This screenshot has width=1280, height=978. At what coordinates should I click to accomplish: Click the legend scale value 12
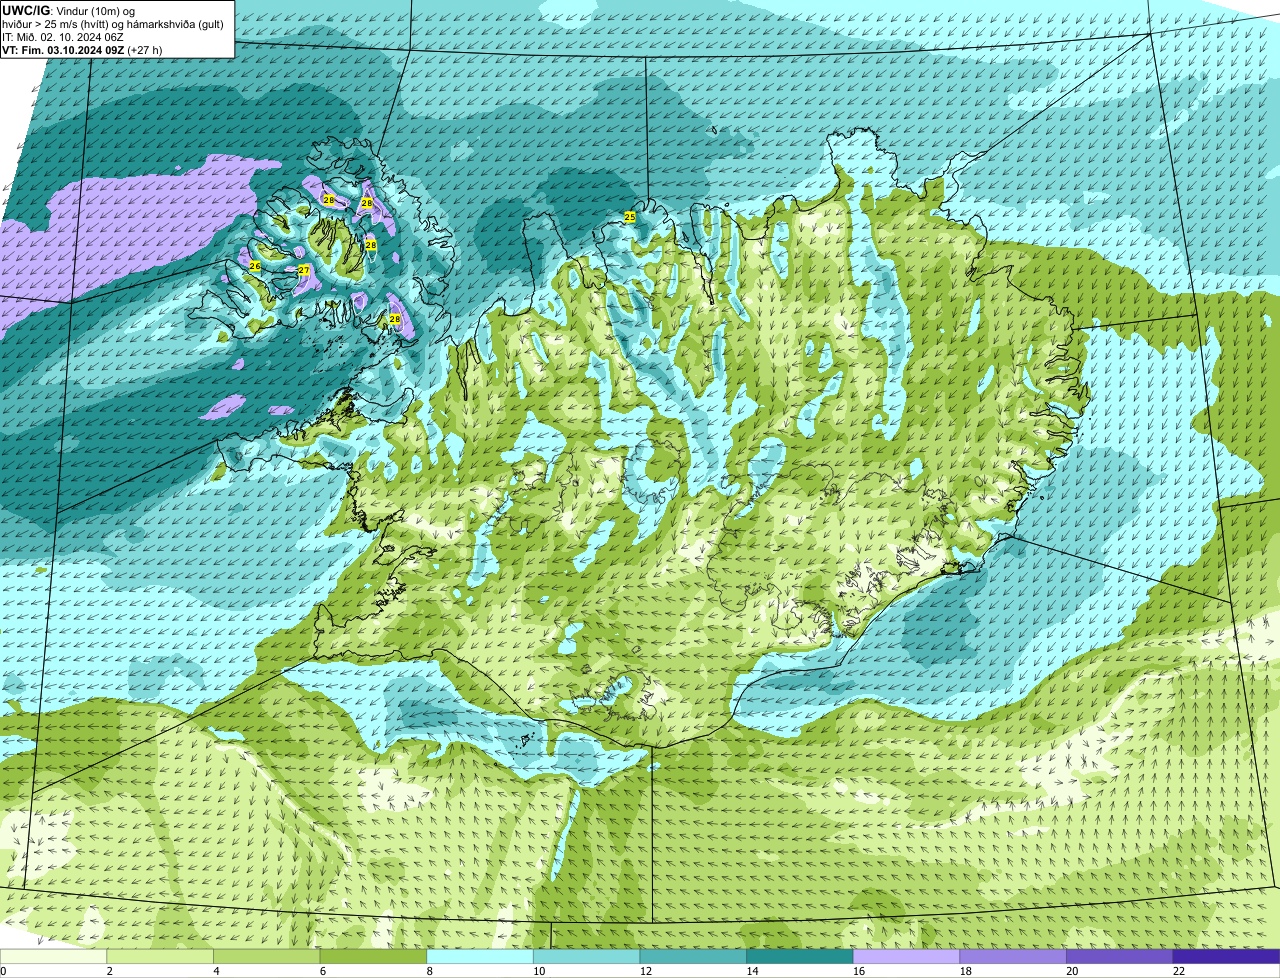click(x=646, y=971)
